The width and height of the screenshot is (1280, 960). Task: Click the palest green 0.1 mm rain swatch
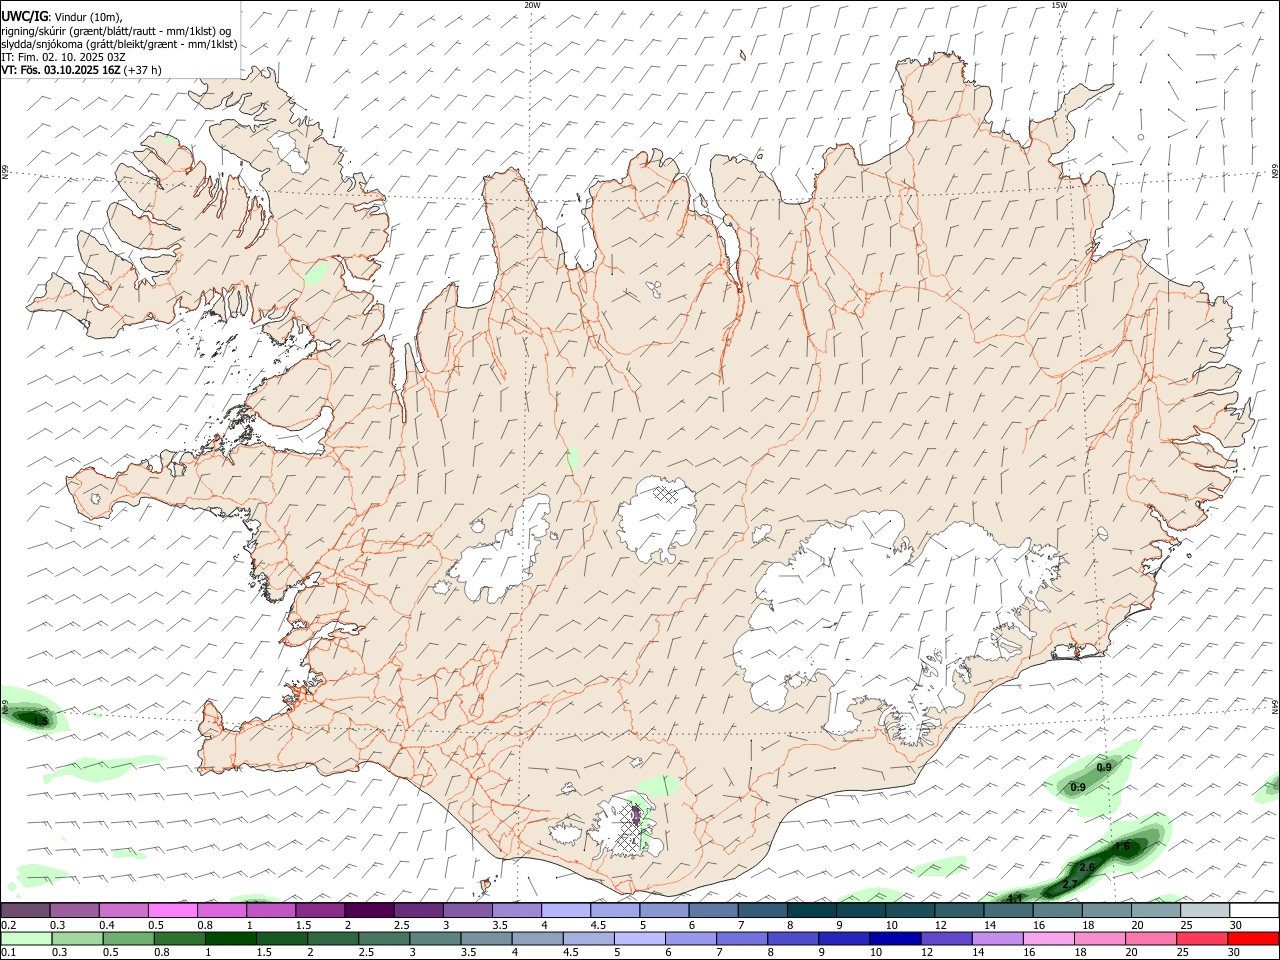(x=26, y=938)
